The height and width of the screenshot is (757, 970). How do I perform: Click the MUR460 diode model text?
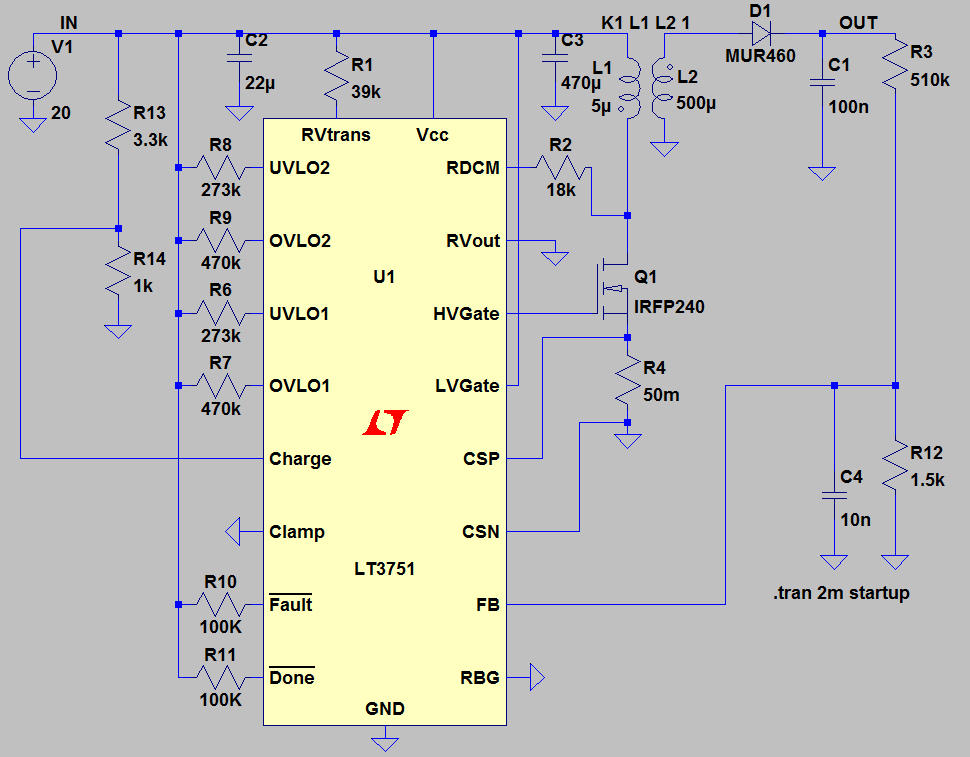[x=760, y=56]
